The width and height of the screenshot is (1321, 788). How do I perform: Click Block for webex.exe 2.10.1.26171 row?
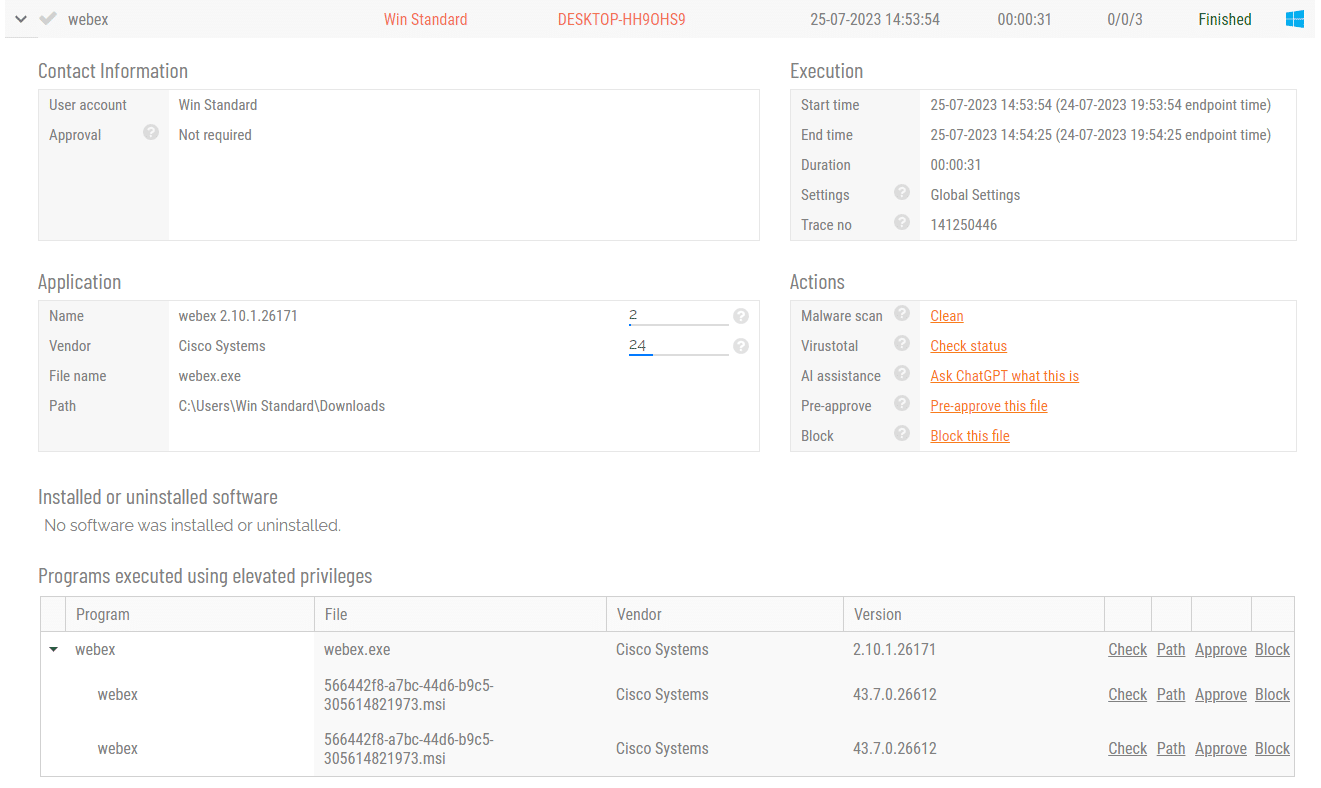tap(1272, 650)
